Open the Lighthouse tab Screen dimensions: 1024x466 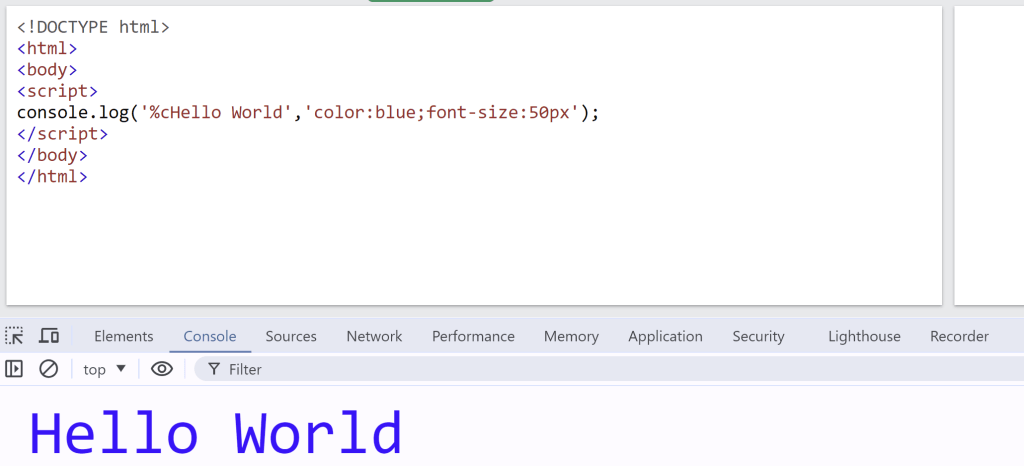[864, 336]
